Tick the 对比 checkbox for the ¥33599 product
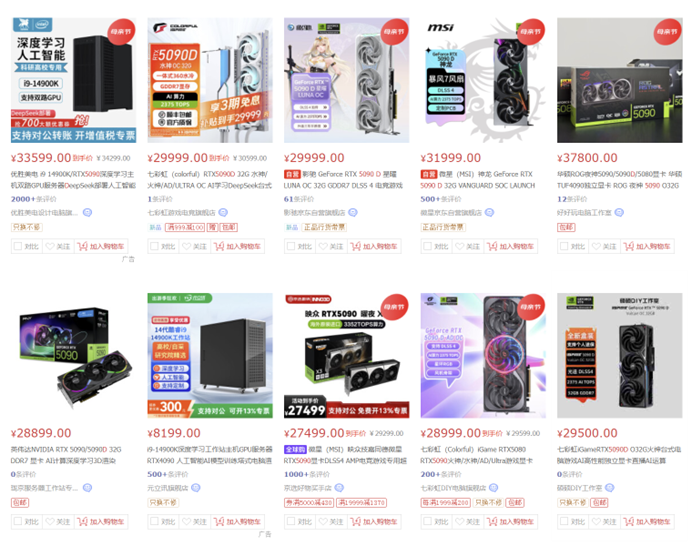This screenshot has width=692, height=546. tap(18, 246)
